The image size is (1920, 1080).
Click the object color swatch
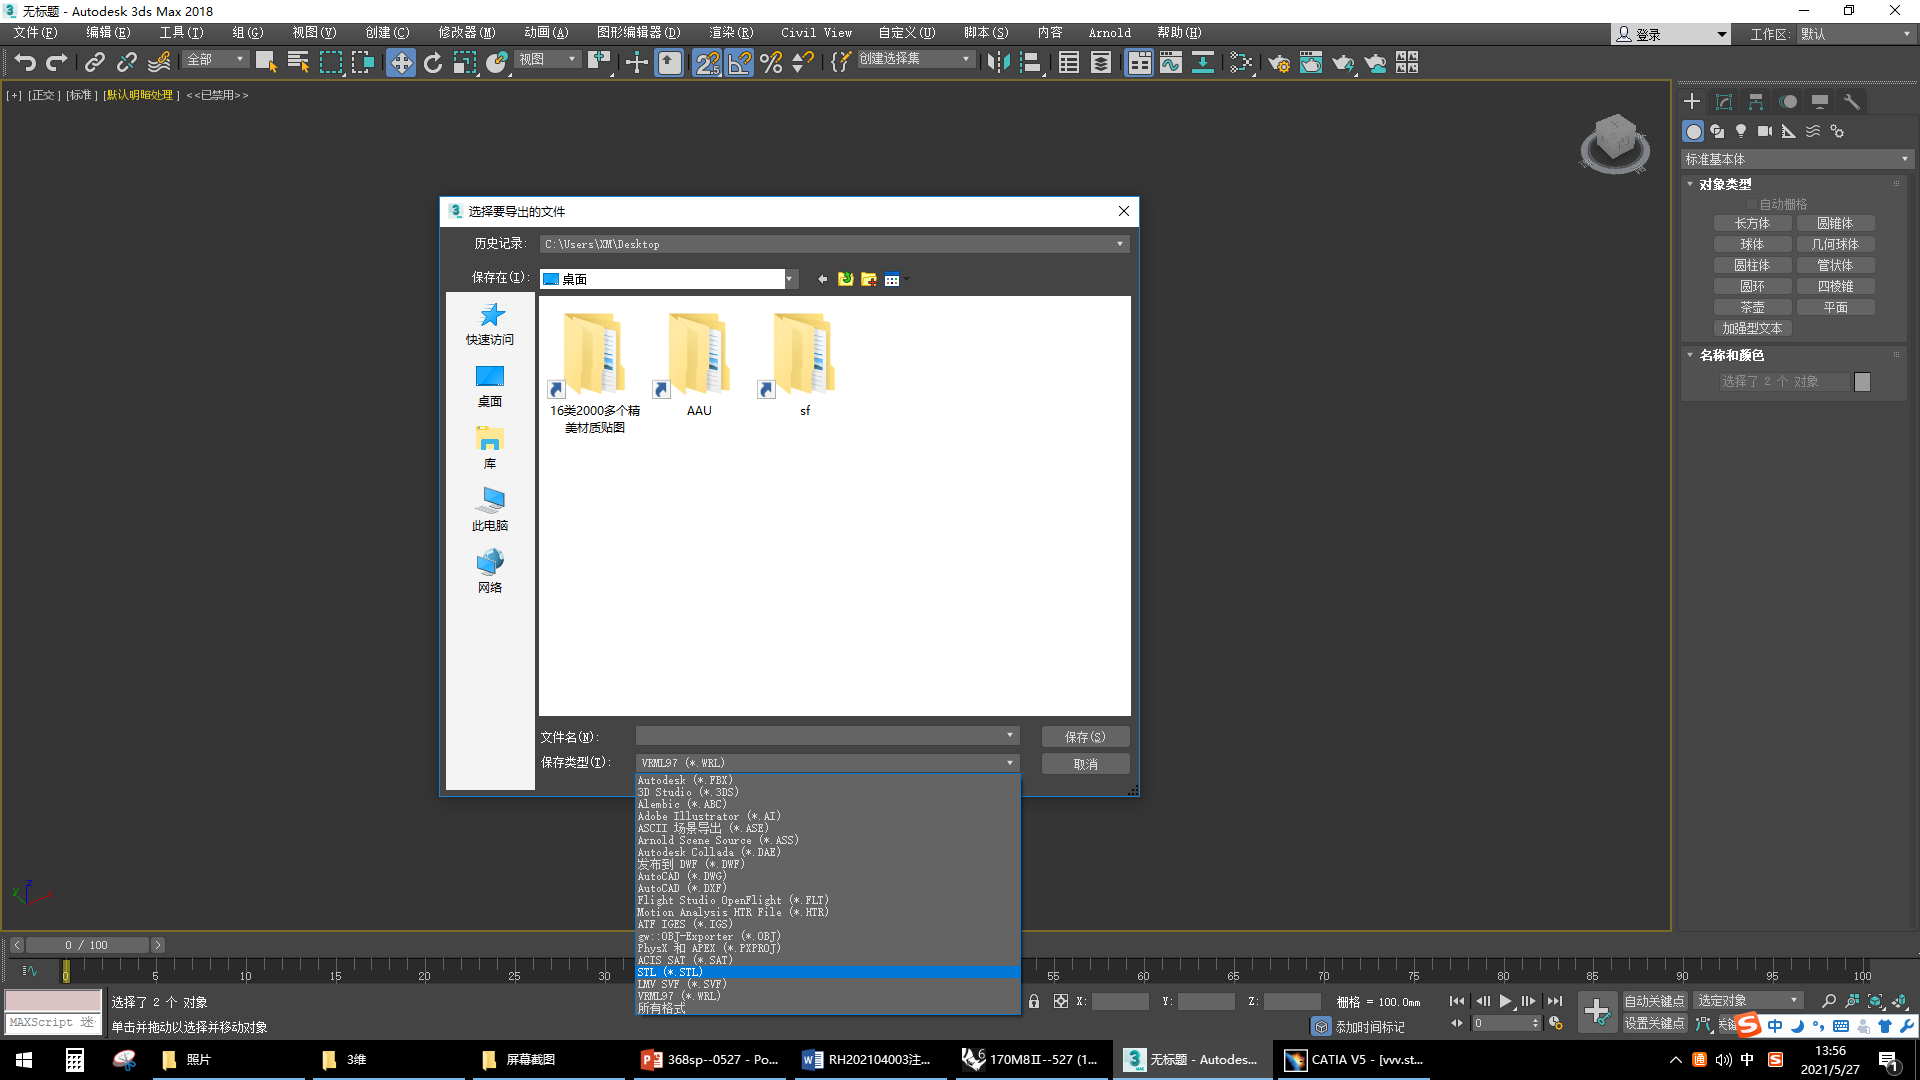click(1862, 382)
